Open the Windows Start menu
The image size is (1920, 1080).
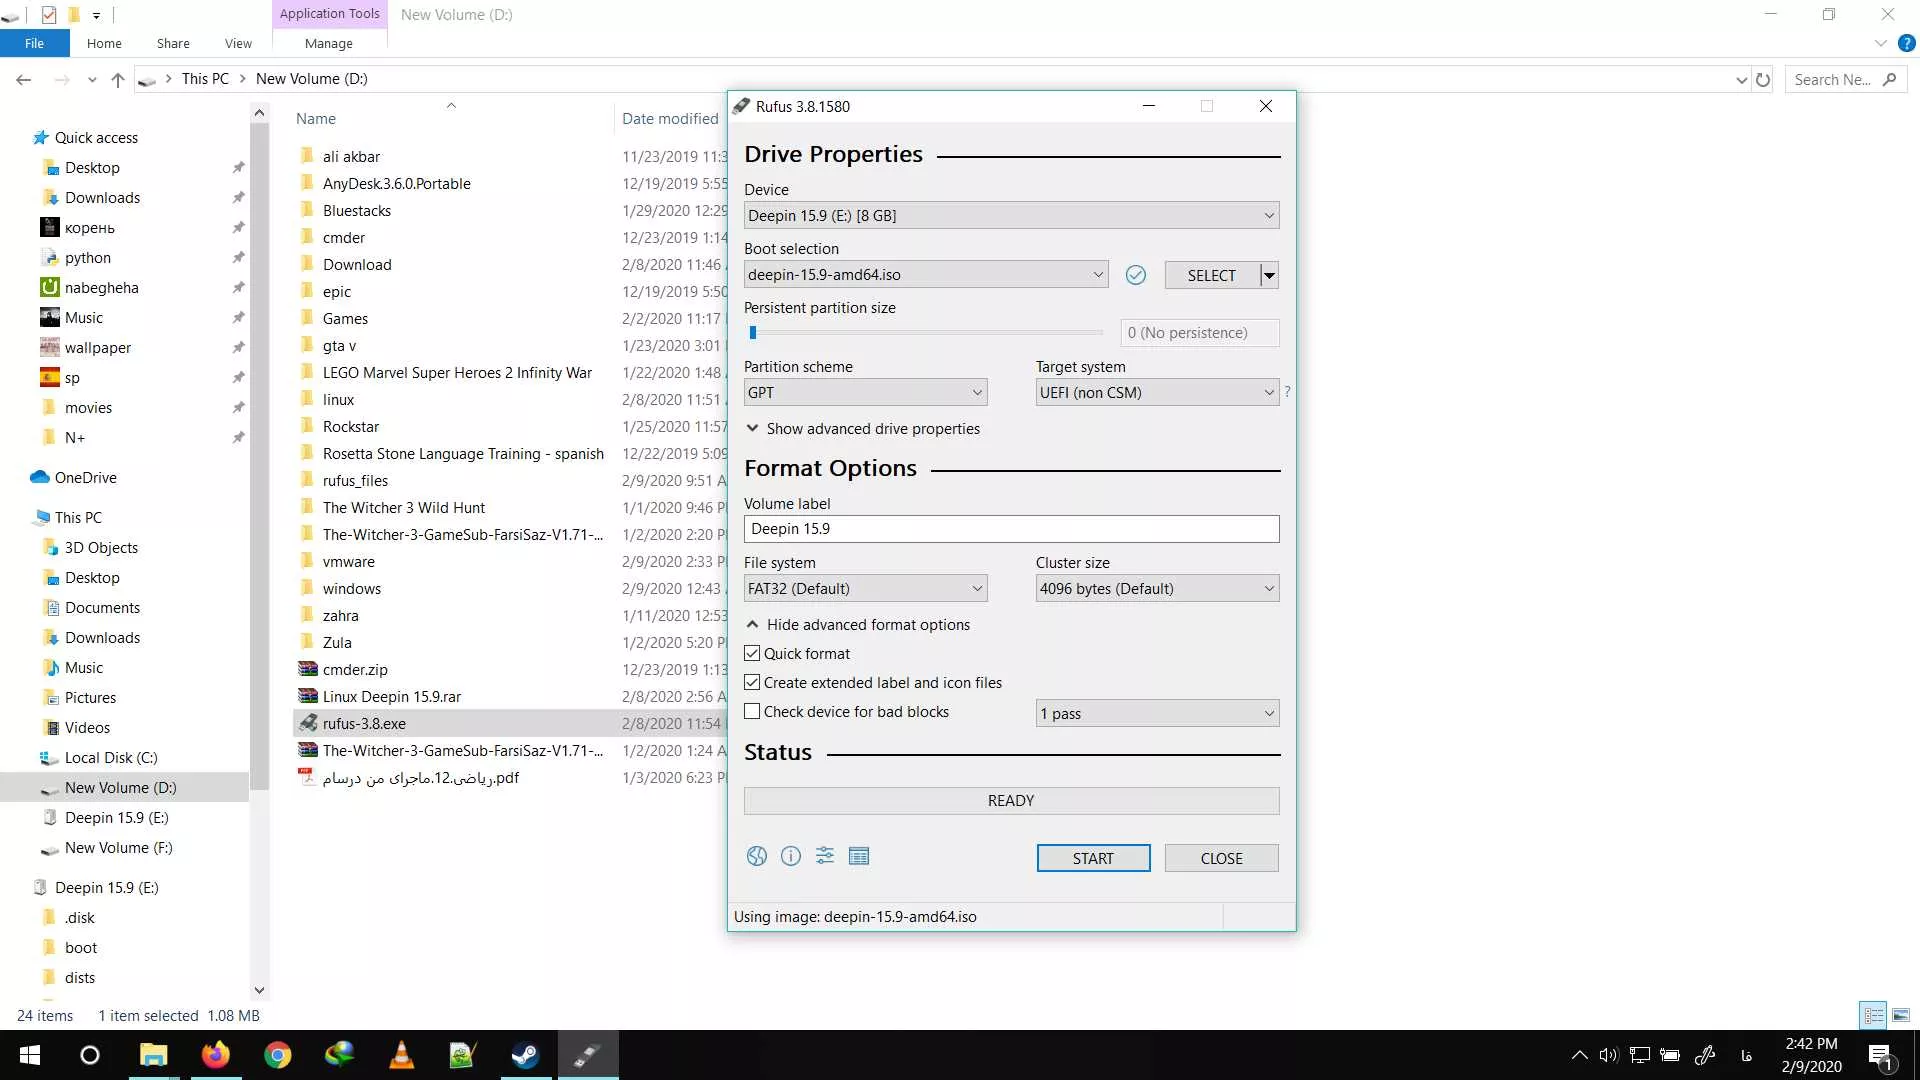[30, 1055]
